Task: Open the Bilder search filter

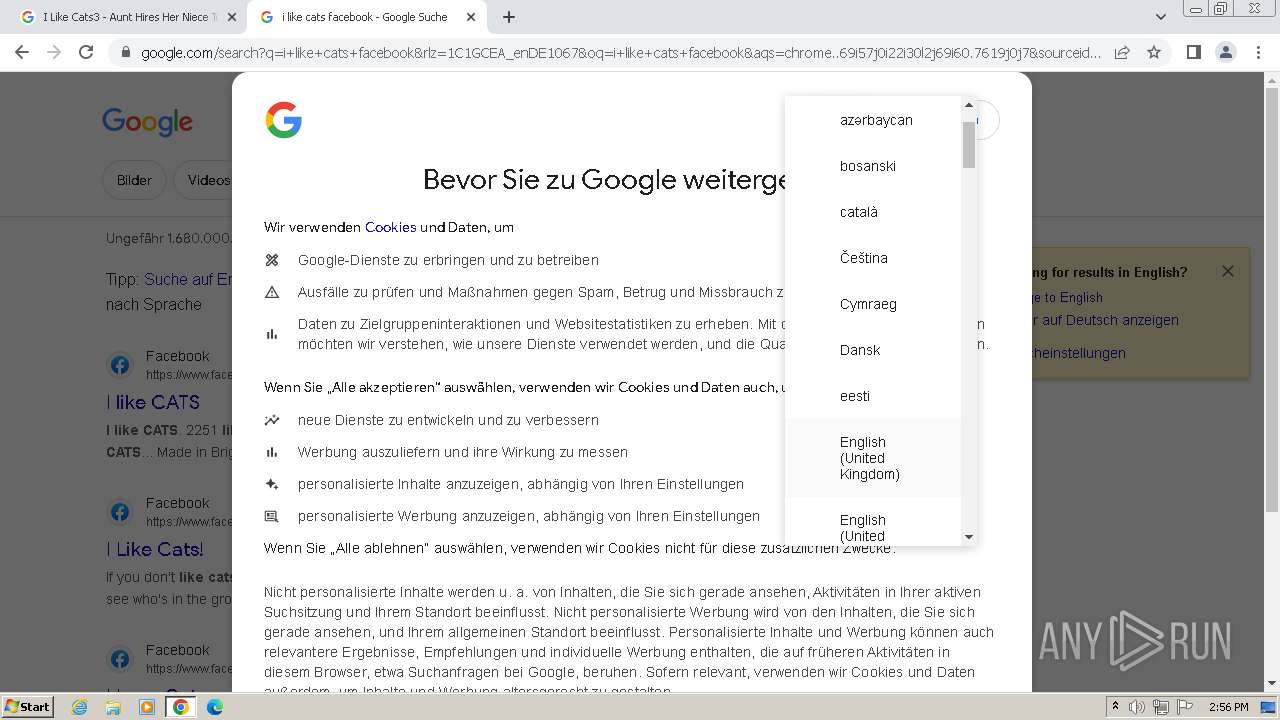Action: click(134, 180)
